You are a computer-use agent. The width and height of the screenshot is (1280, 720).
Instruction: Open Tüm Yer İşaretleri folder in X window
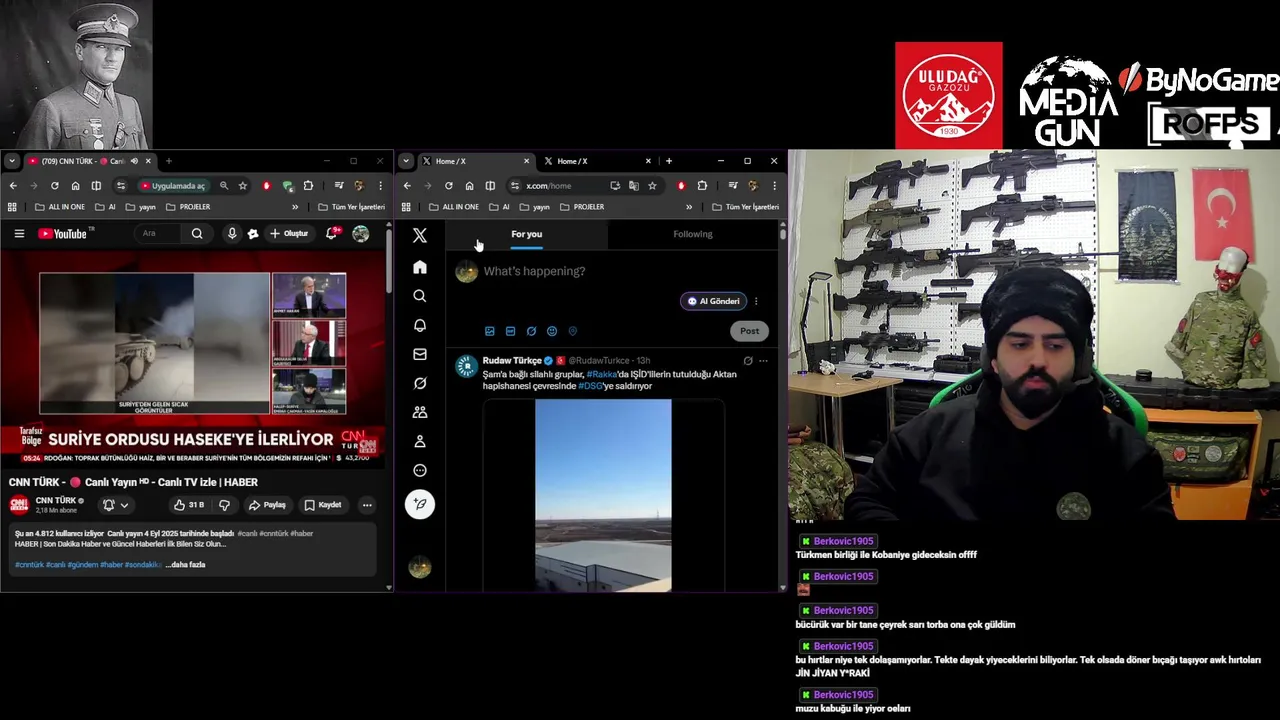745,207
